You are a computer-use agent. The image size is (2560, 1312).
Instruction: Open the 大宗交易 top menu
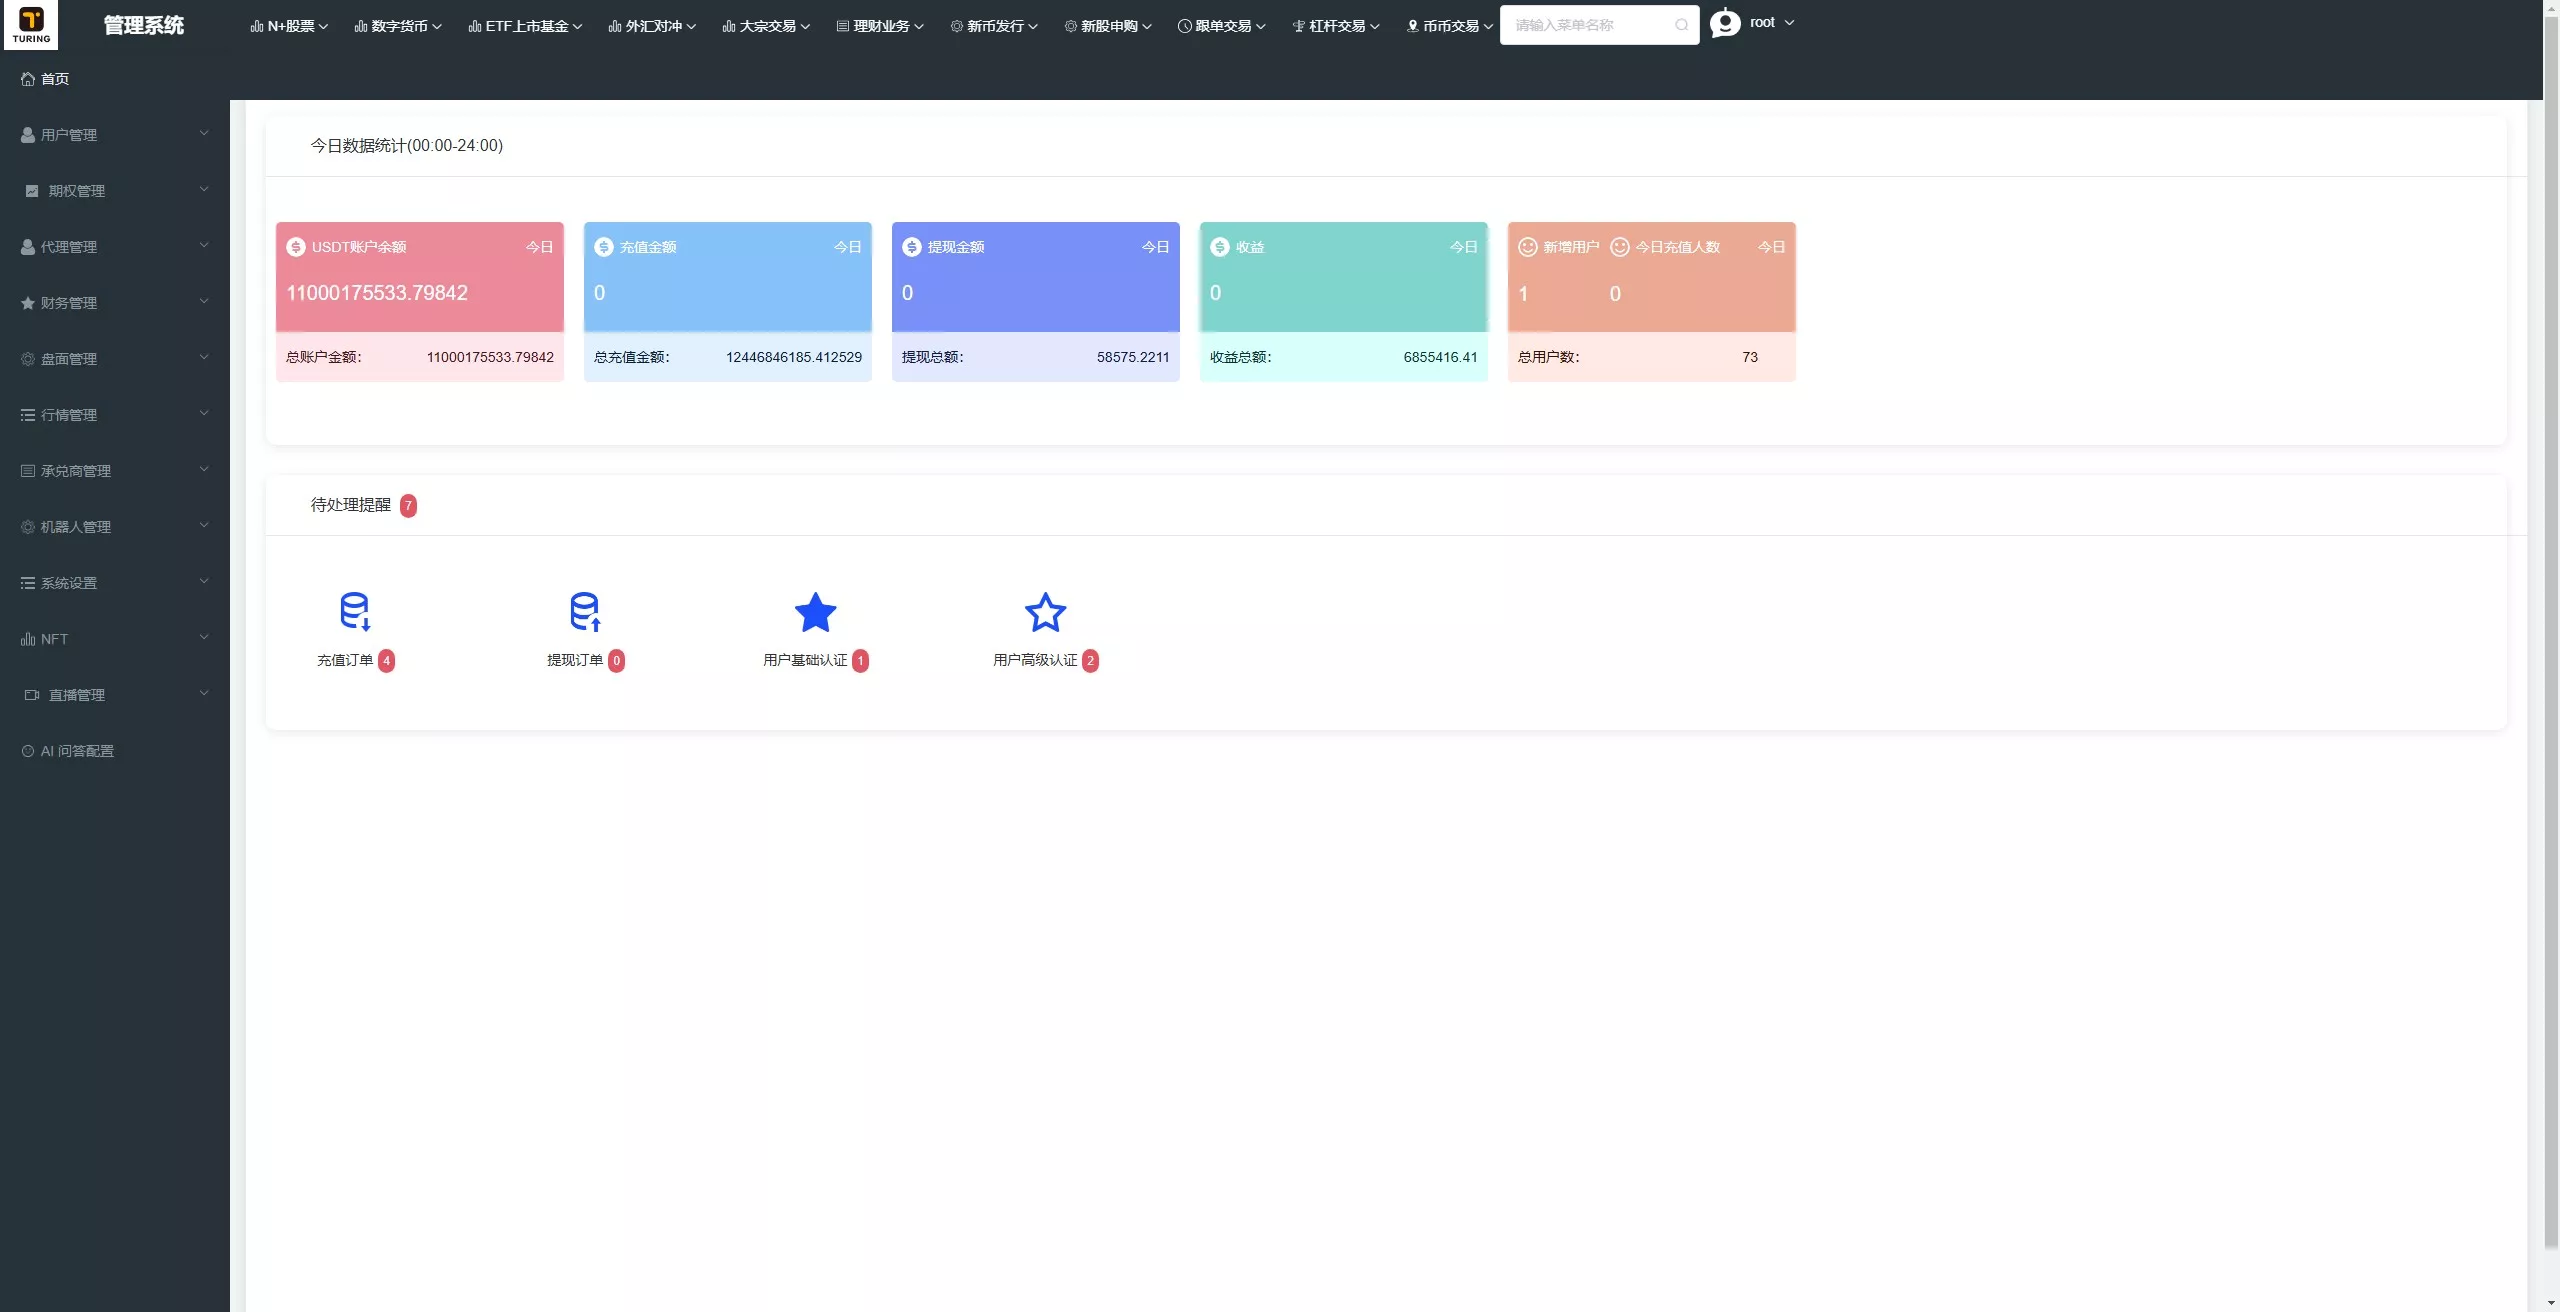(x=766, y=26)
